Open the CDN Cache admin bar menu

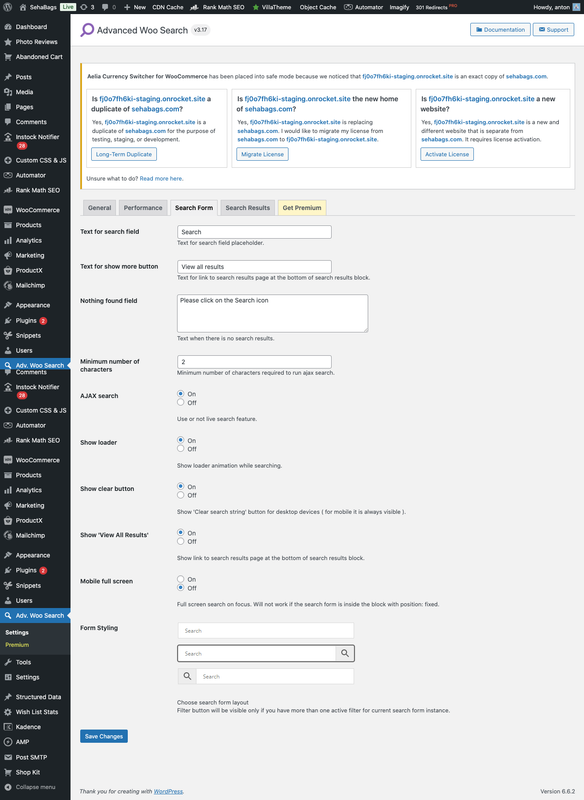click(167, 7)
